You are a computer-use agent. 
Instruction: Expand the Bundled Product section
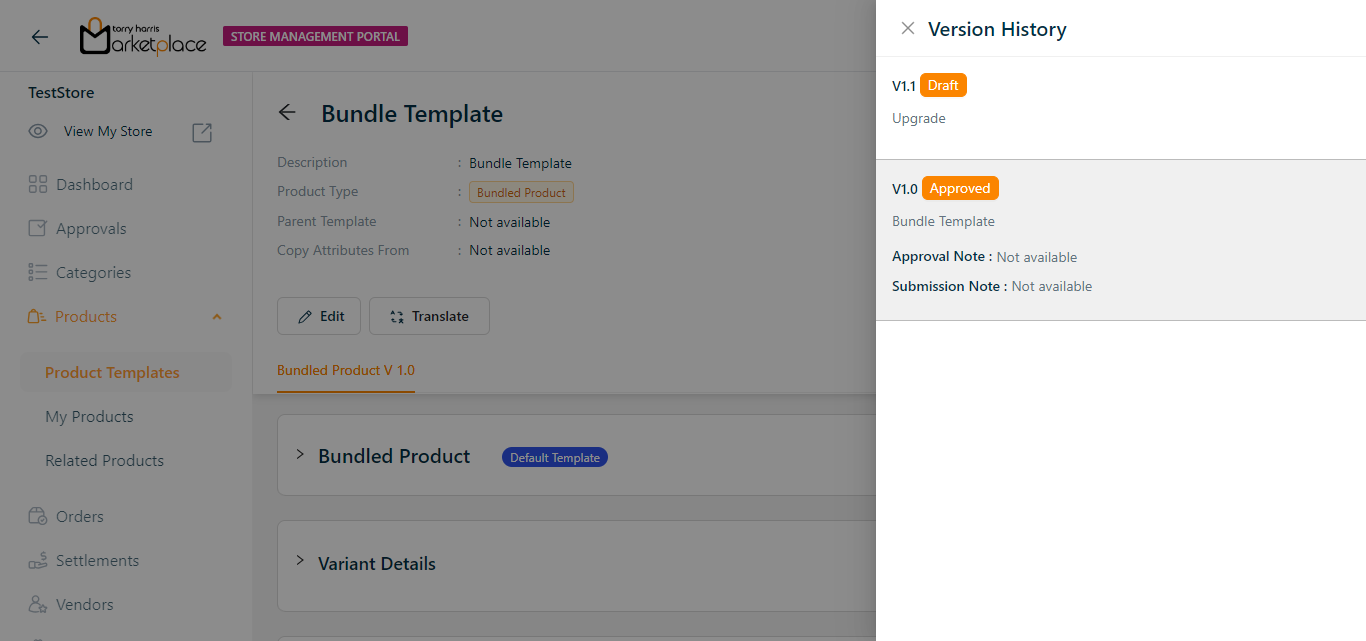coord(300,455)
